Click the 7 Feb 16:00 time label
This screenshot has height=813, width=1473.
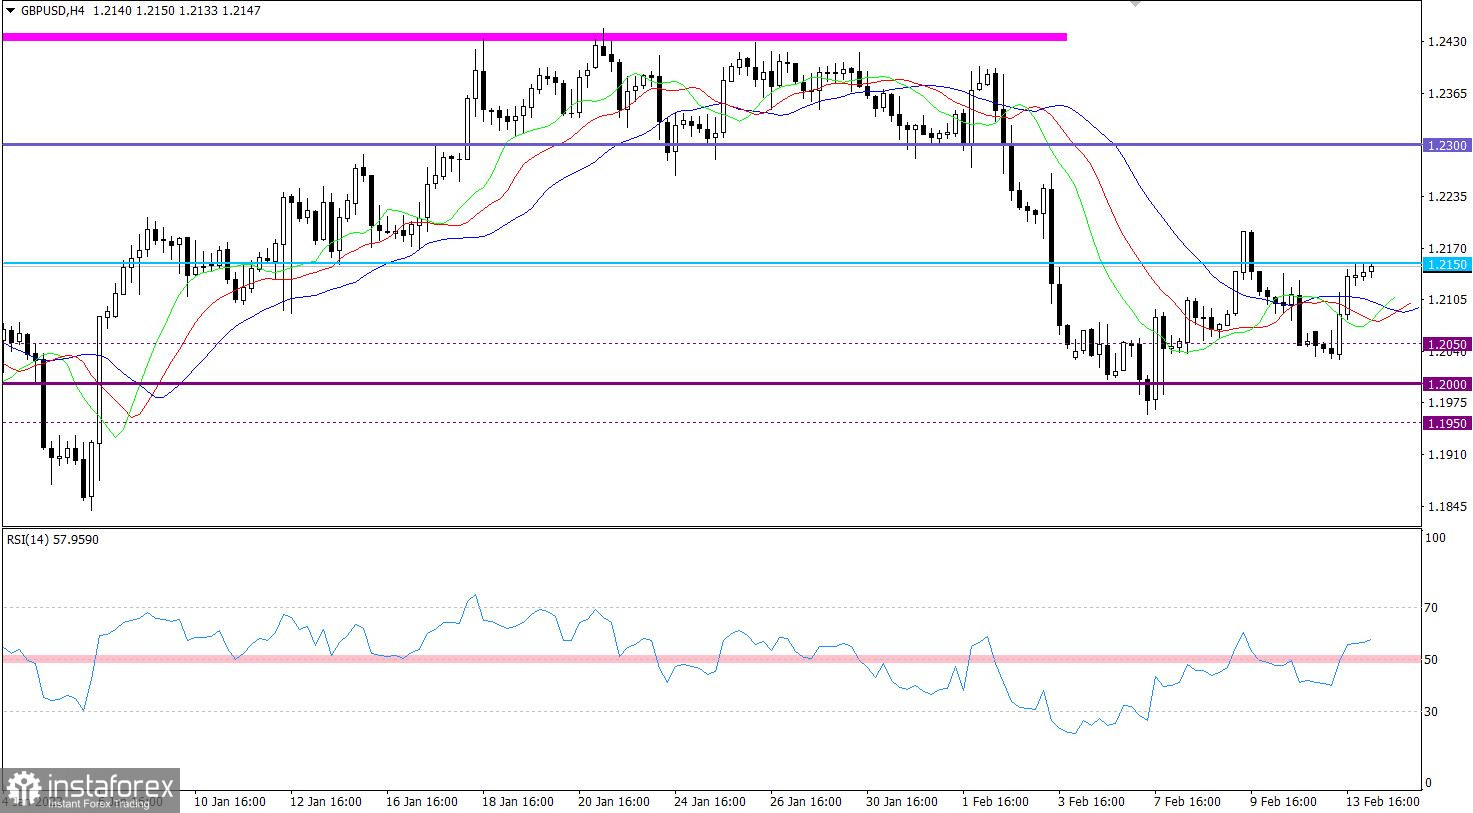click(1187, 802)
